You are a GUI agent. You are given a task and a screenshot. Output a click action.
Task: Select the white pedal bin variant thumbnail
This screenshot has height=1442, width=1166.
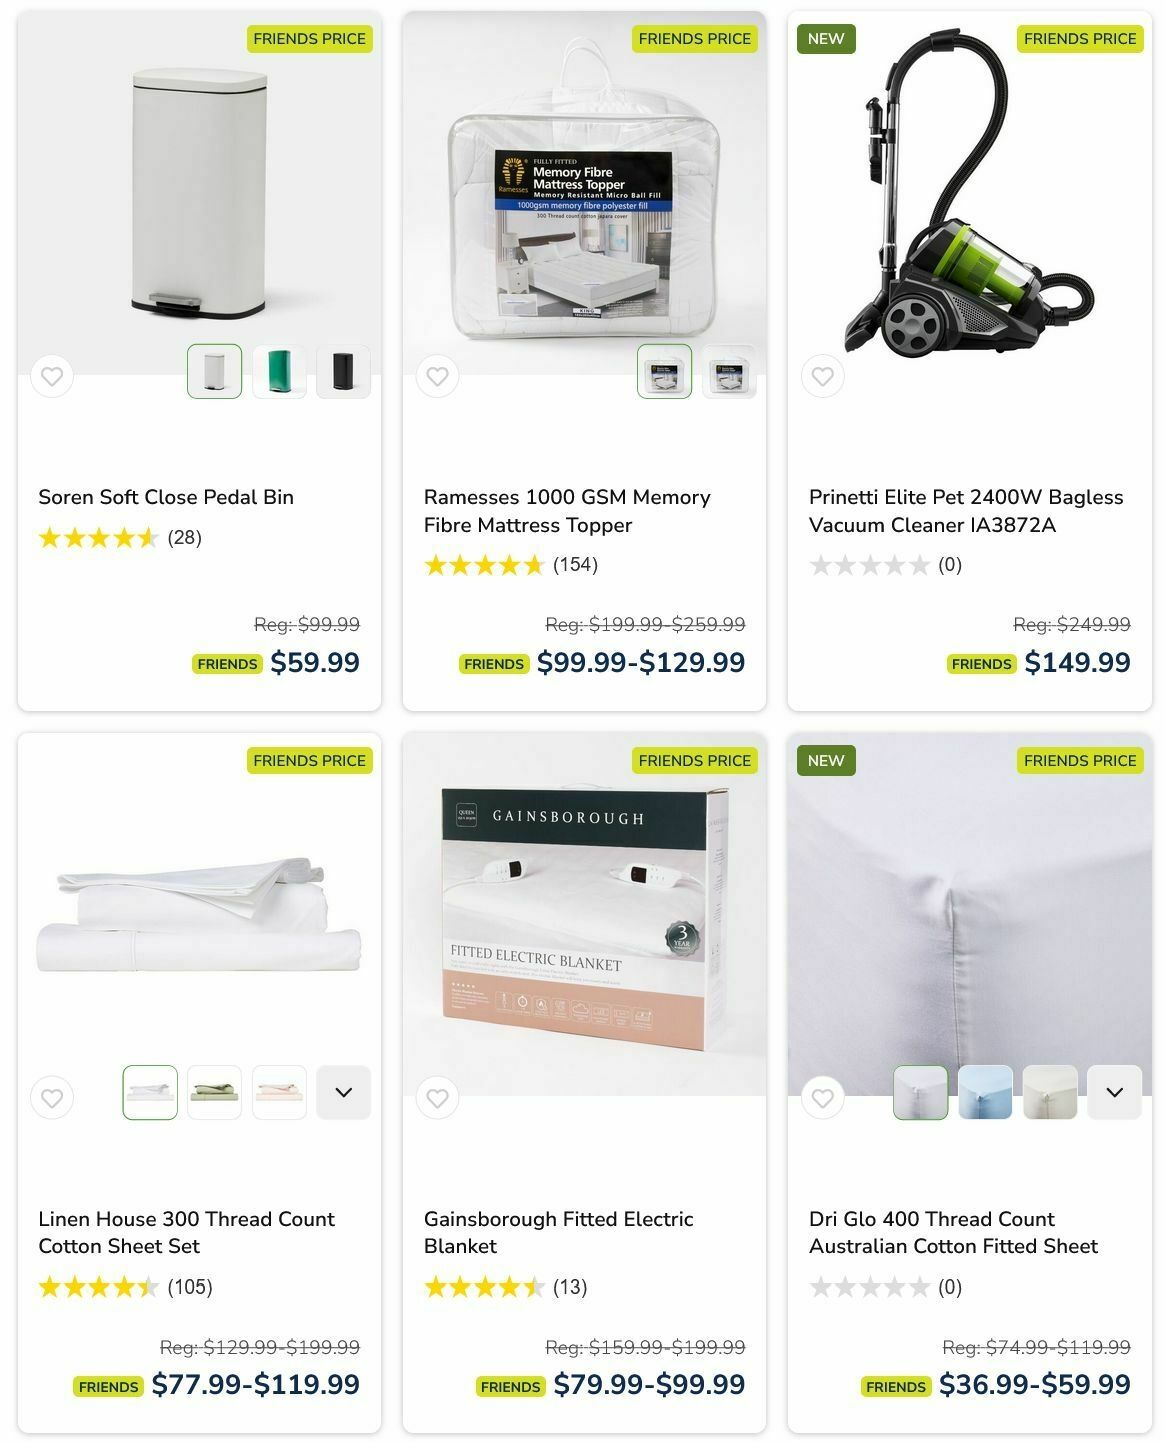click(215, 372)
